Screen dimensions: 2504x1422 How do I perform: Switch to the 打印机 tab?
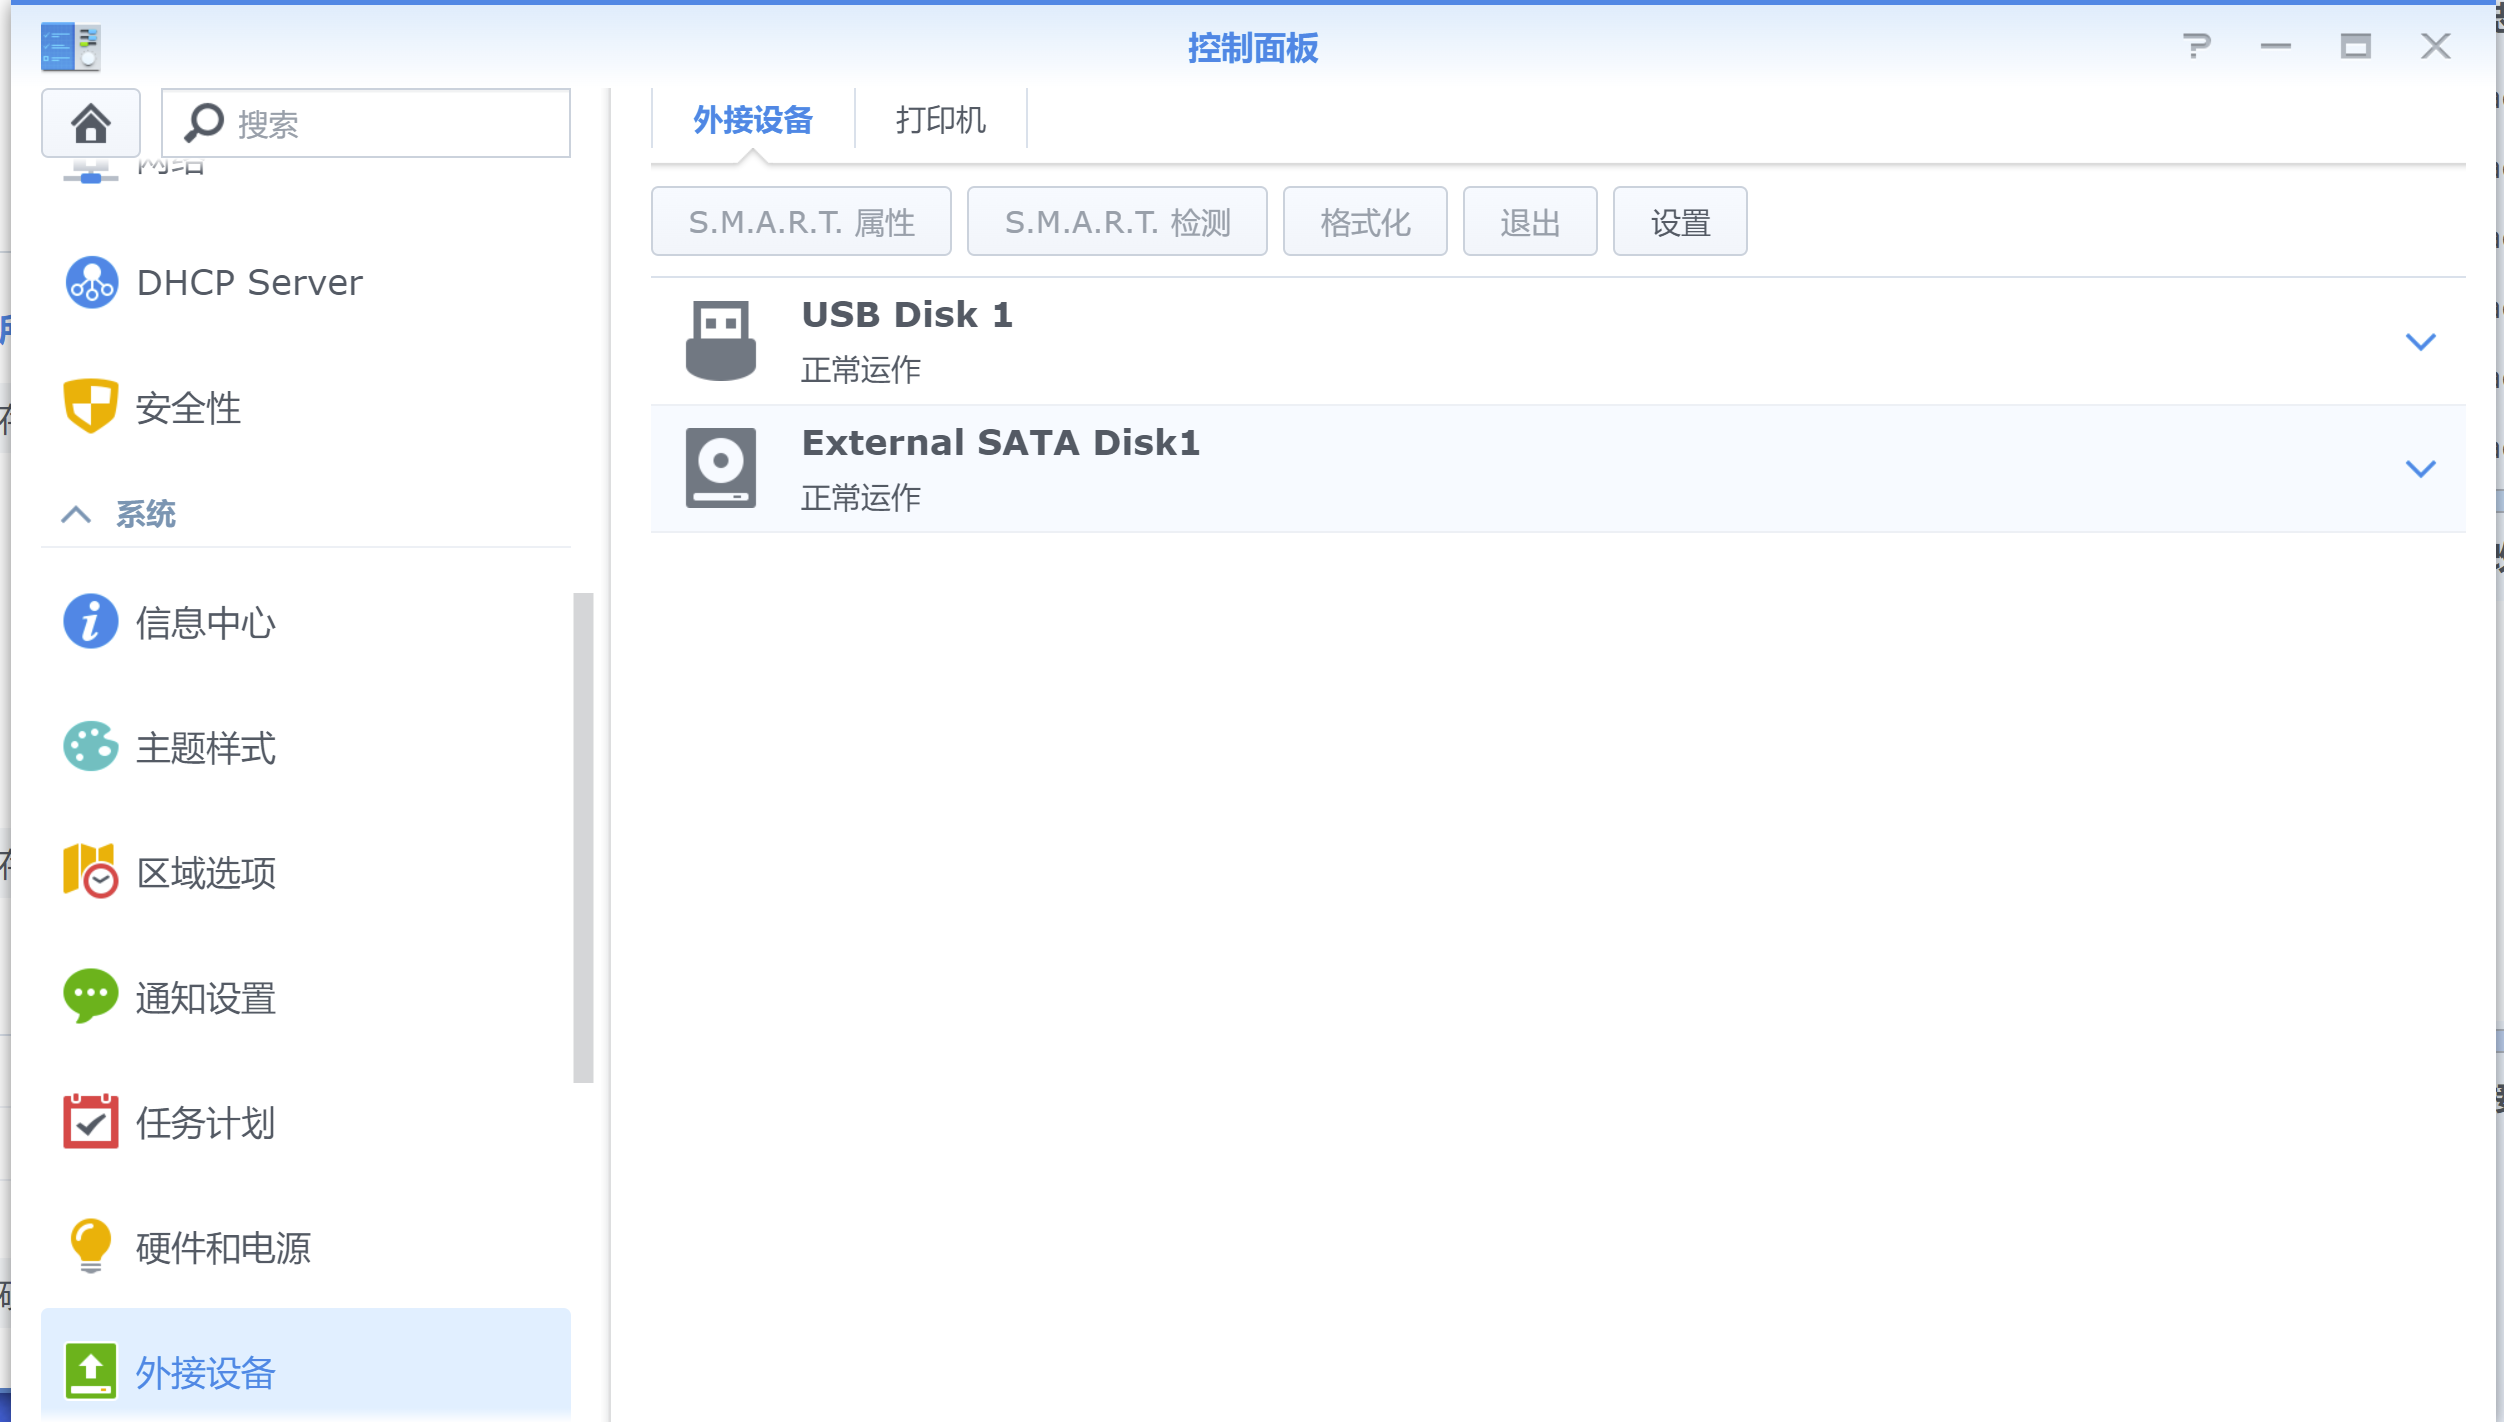tap(941, 120)
